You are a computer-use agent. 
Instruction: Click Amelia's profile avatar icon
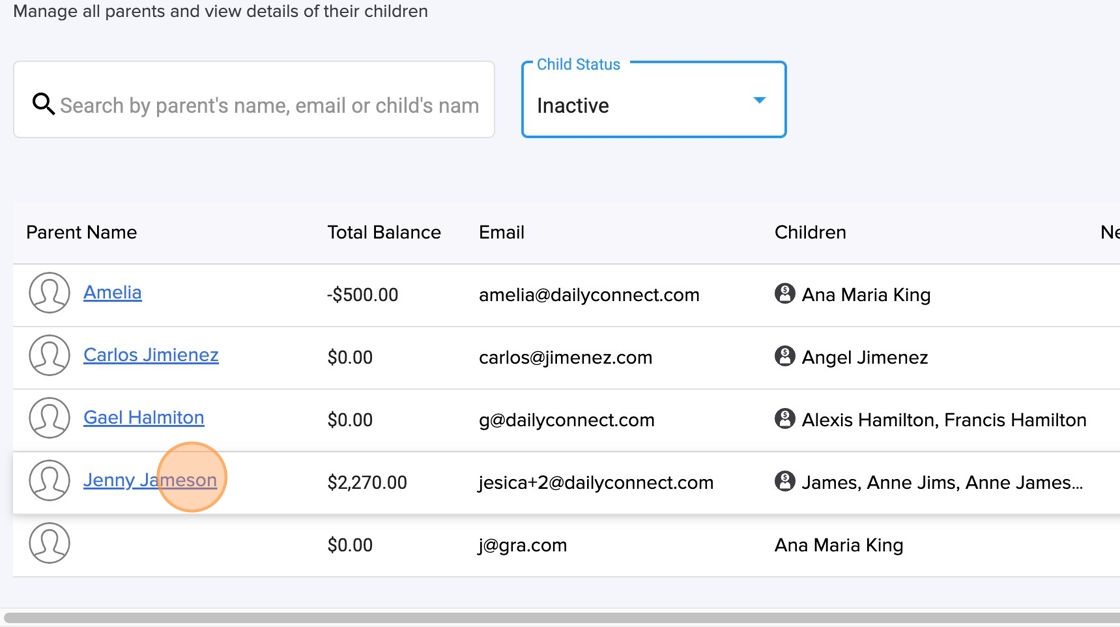[x=49, y=294]
